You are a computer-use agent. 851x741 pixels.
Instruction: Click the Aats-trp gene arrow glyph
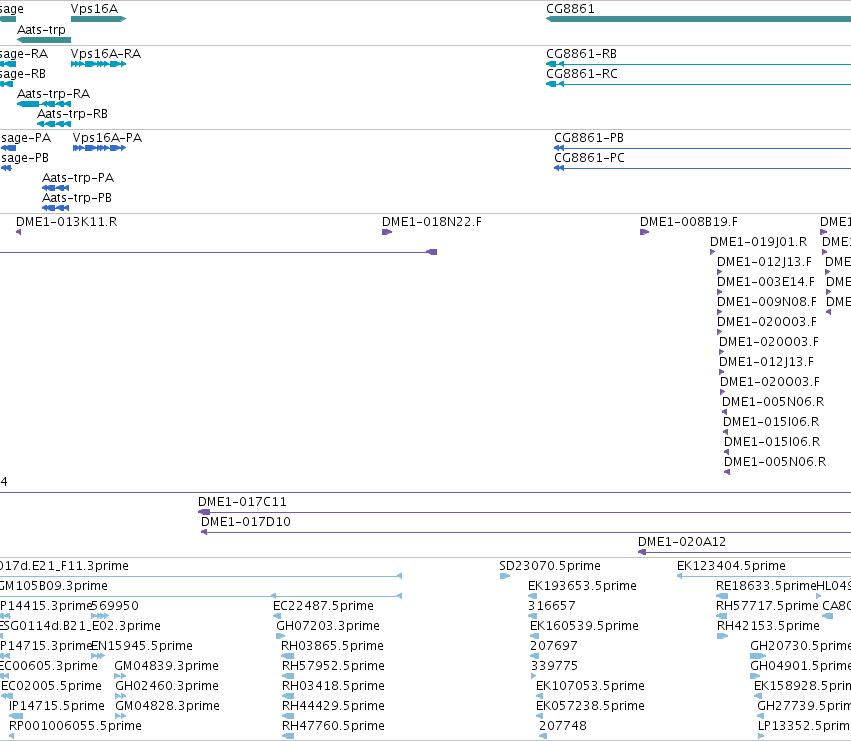point(44,40)
